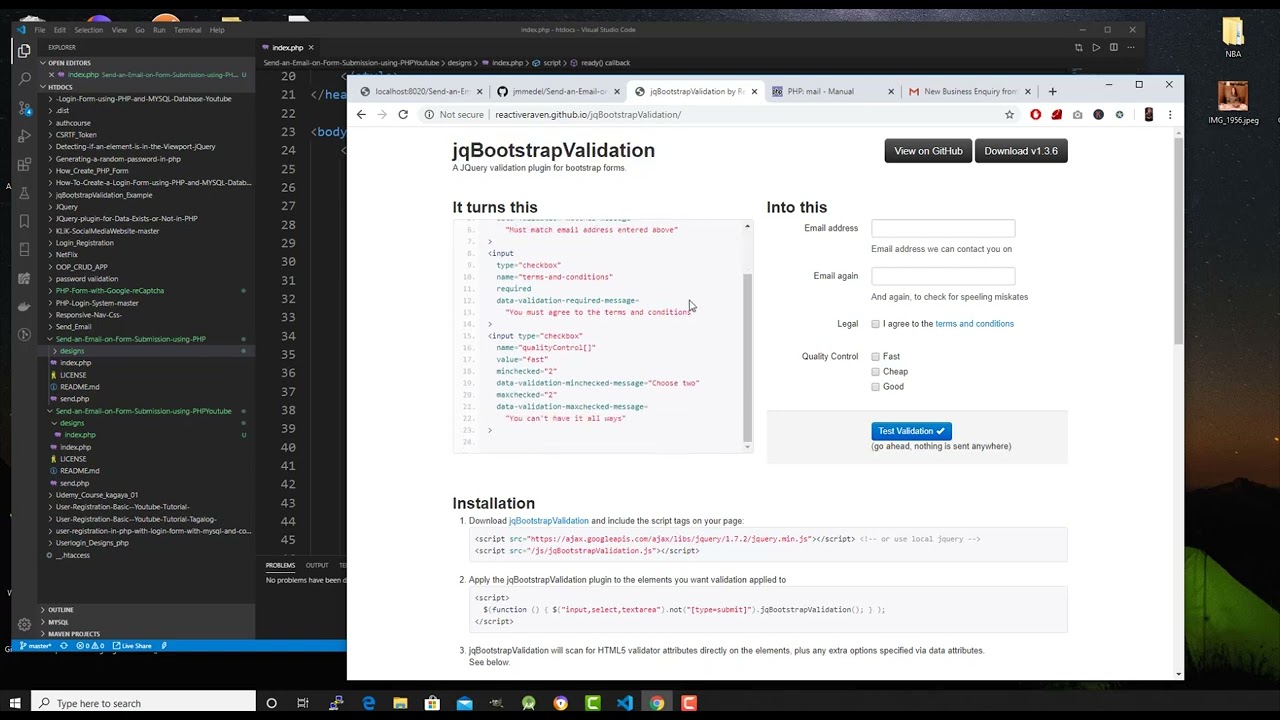The height and width of the screenshot is (720, 1280).
Task: Open the Source Control view in VS Code
Action: click(24, 107)
